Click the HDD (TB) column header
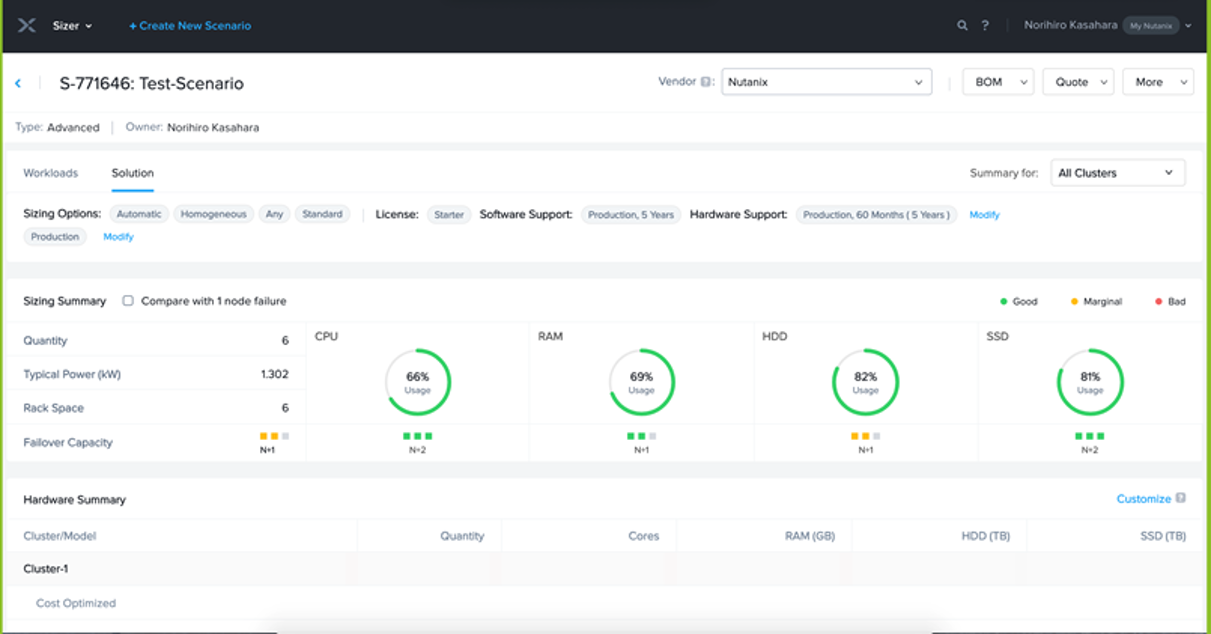The image size is (1211, 634). pos(986,536)
